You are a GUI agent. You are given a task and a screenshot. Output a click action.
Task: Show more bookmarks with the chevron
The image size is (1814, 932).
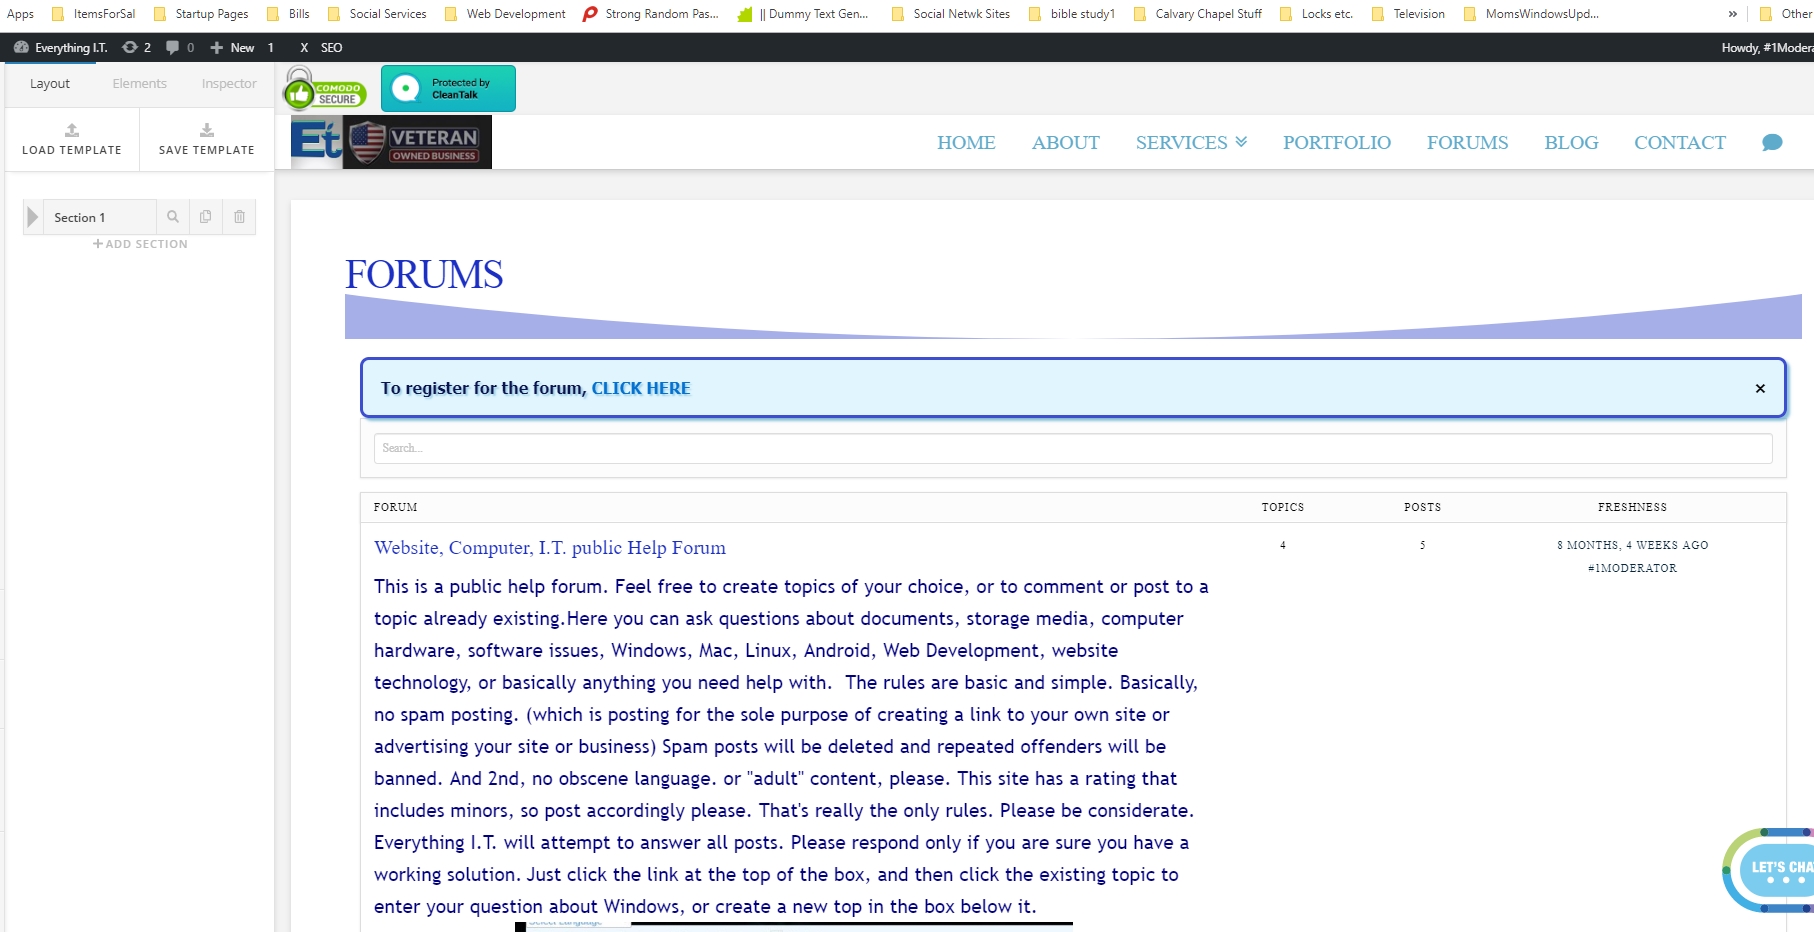click(x=1733, y=14)
